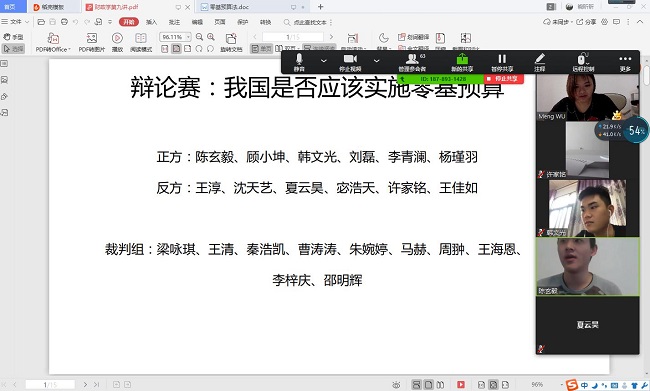Click the PDF to Image icon
650x391 pixels.
click(x=92, y=42)
